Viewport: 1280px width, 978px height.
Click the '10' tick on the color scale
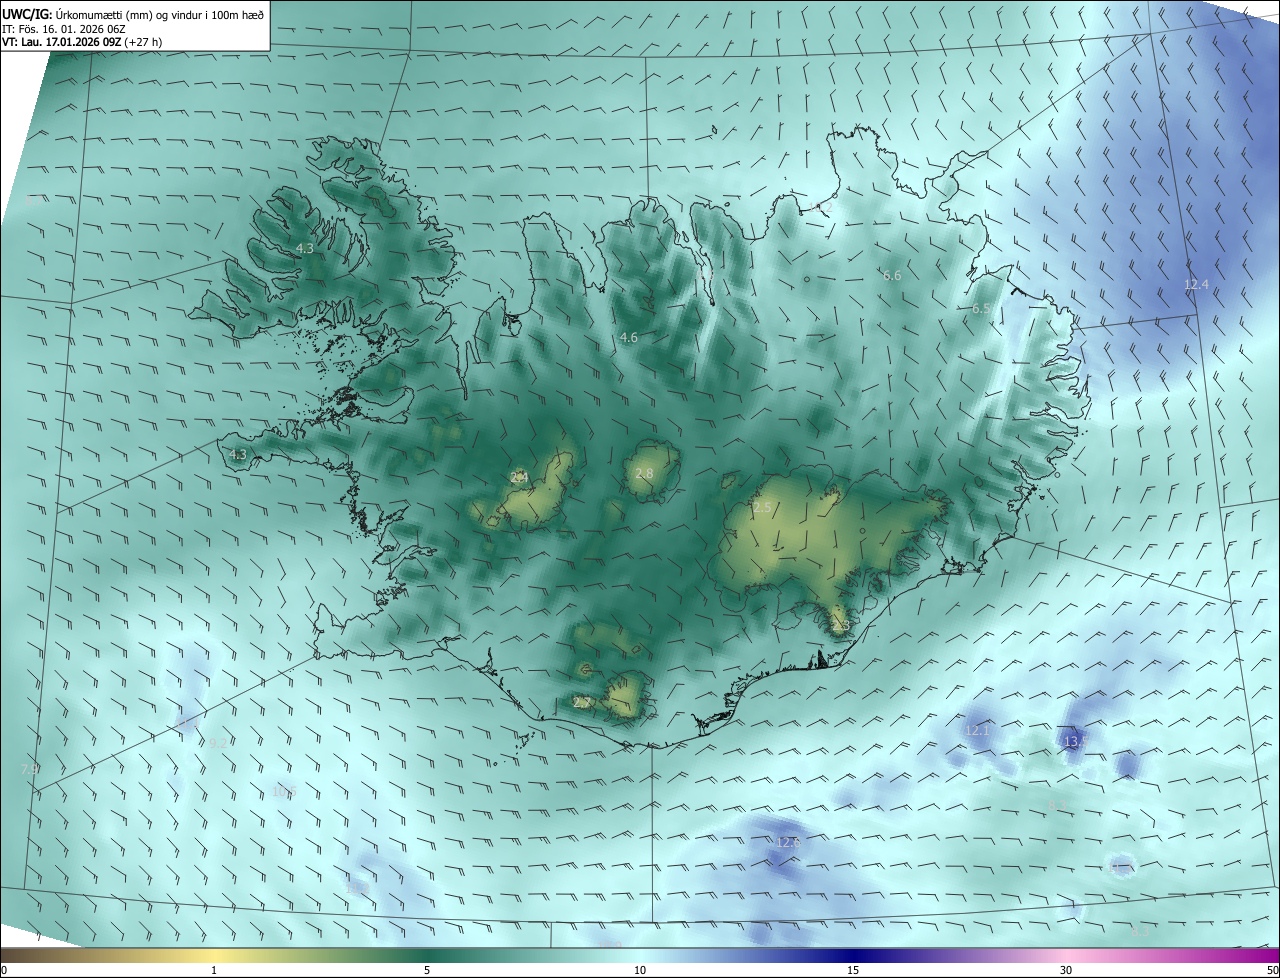click(x=640, y=970)
